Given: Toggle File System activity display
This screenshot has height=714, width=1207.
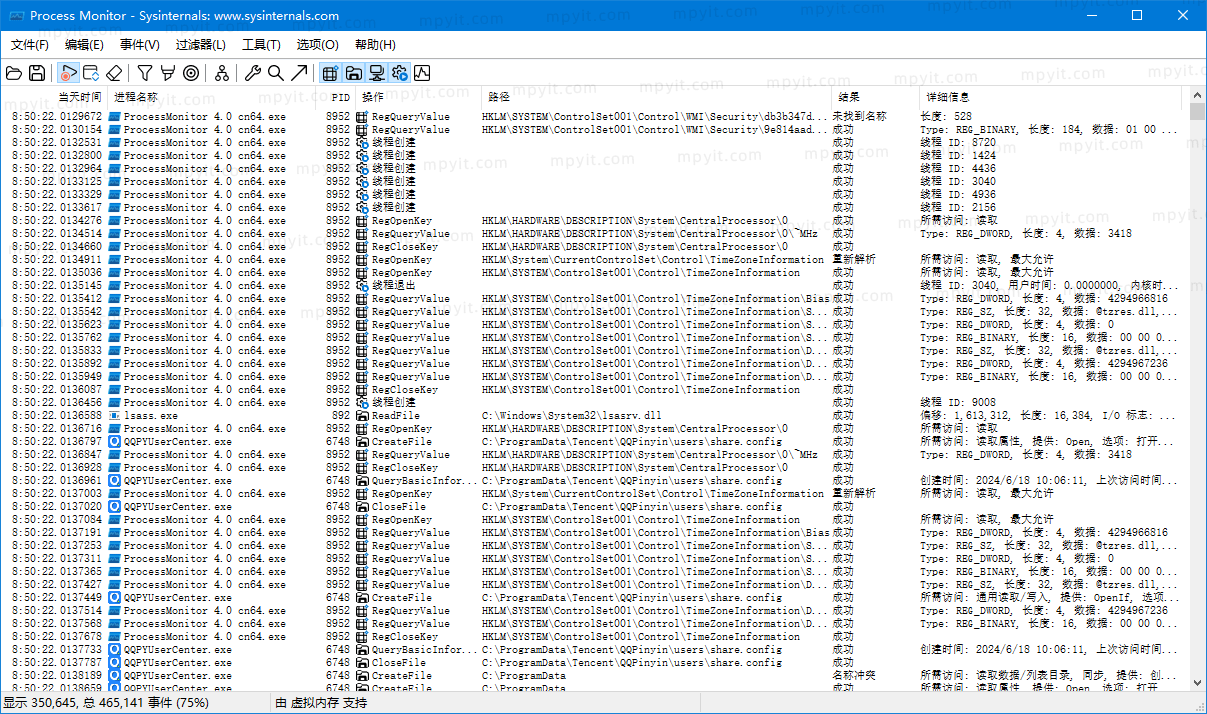Looking at the screenshot, I should click(x=353, y=73).
